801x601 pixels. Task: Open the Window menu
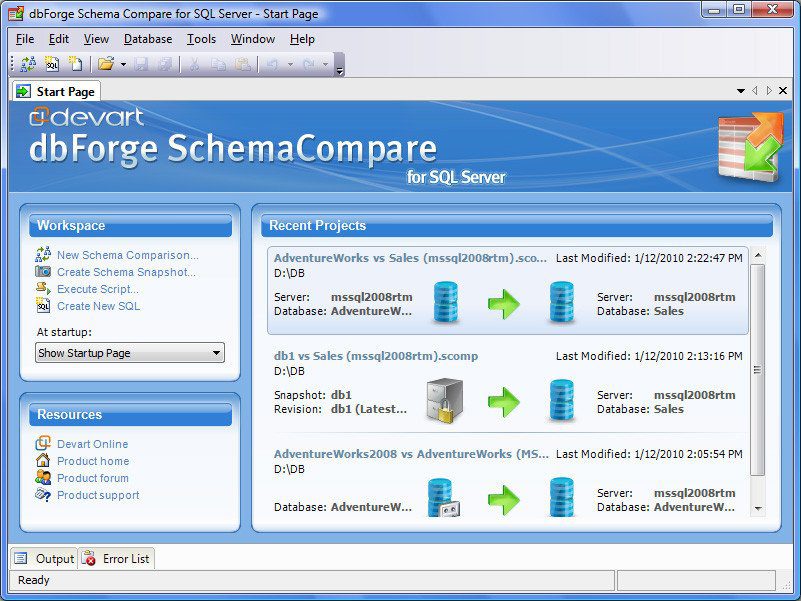pos(253,39)
